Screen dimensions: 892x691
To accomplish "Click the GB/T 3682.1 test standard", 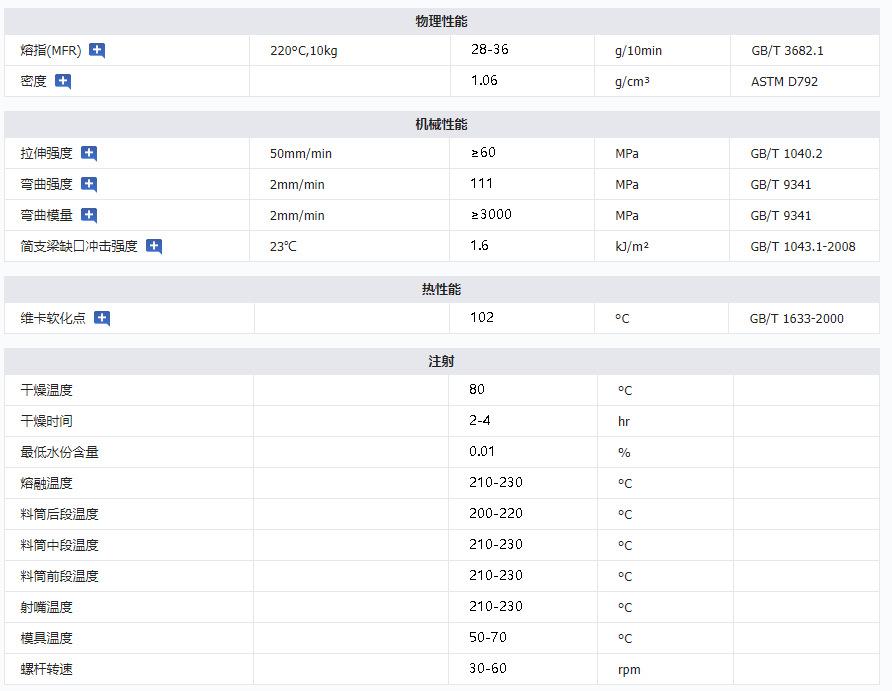I will coord(787,51).
